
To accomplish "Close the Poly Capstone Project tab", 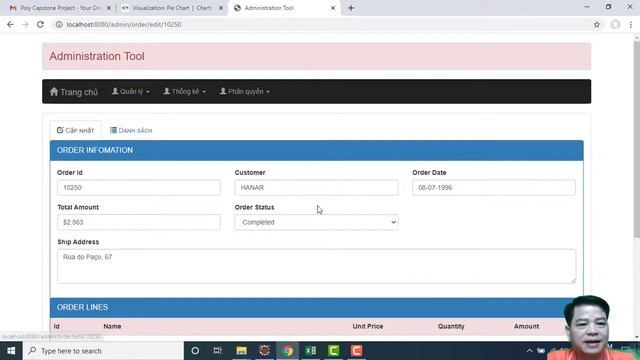I will pos(109,8).
